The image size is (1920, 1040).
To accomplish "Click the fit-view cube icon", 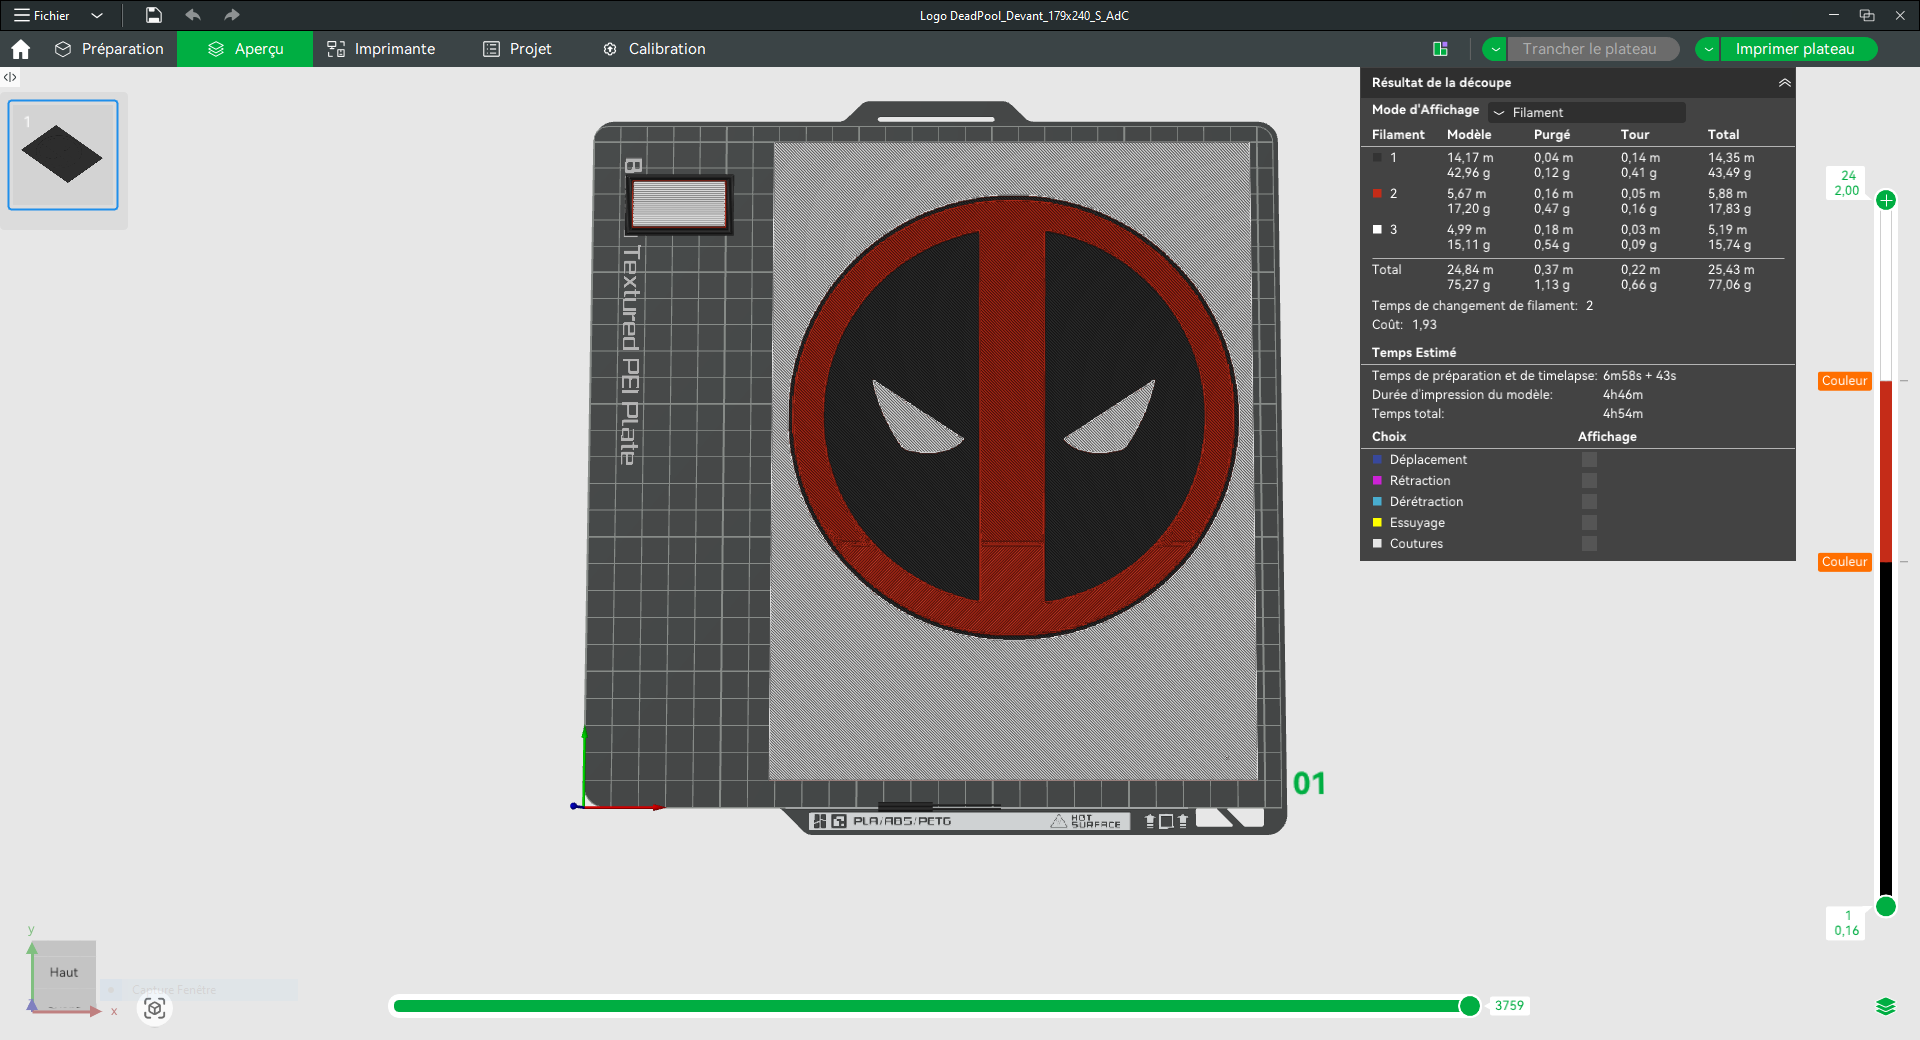I will point(154,1008).
